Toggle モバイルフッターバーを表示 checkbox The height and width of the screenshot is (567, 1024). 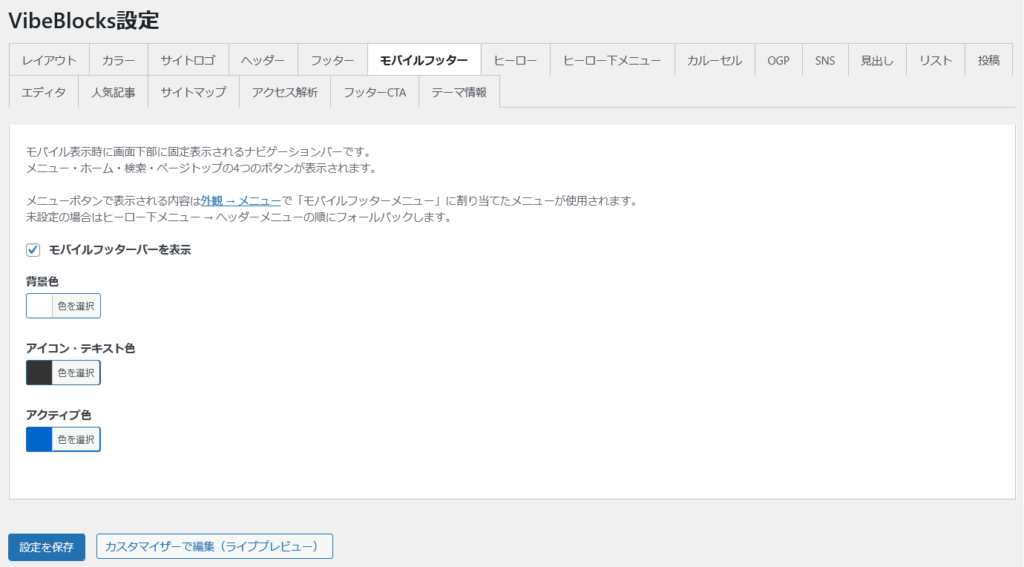(x=33, y=250)
